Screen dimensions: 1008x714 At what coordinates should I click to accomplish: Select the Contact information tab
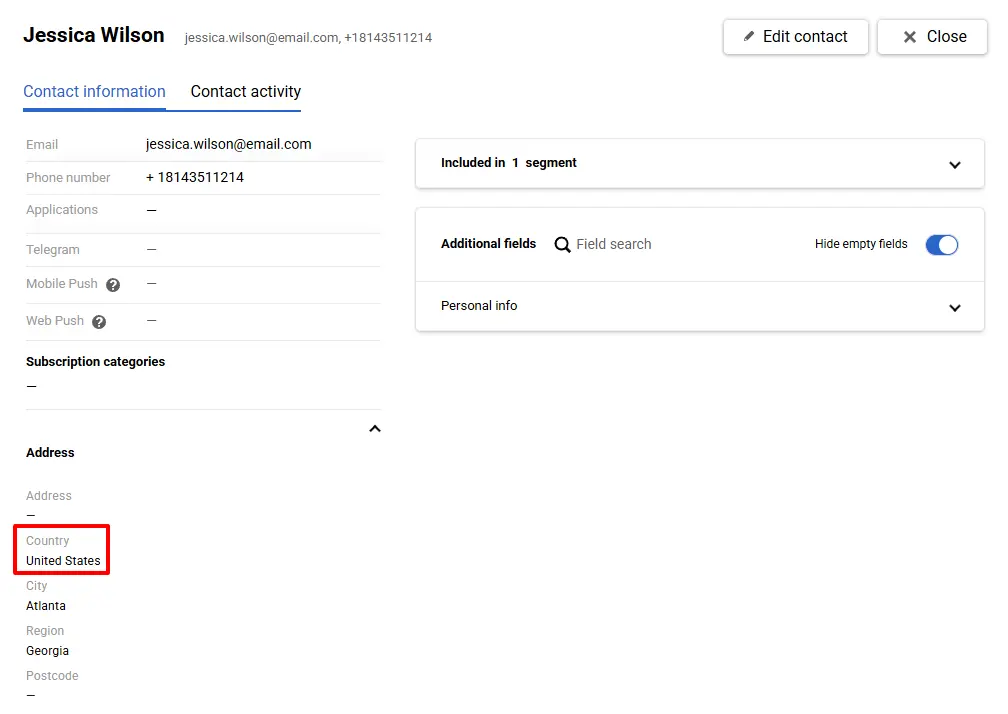94,91
